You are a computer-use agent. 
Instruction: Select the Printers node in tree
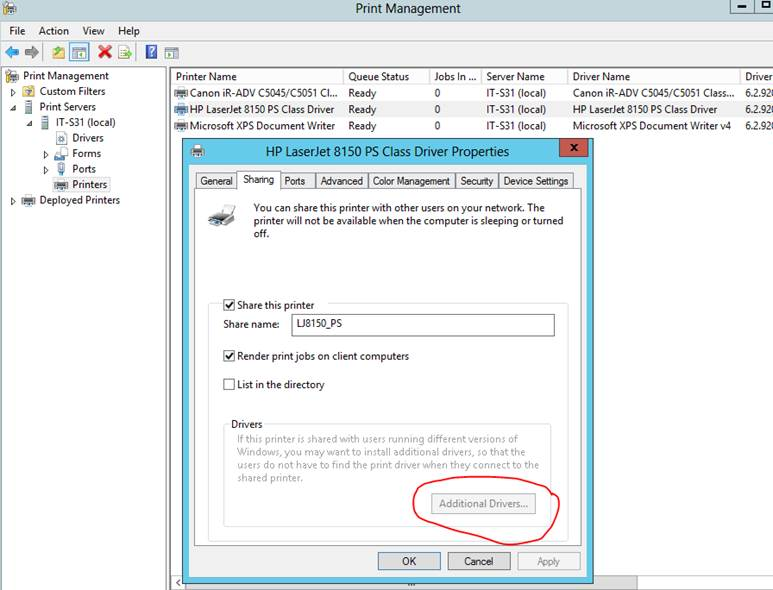pos(89,184)
